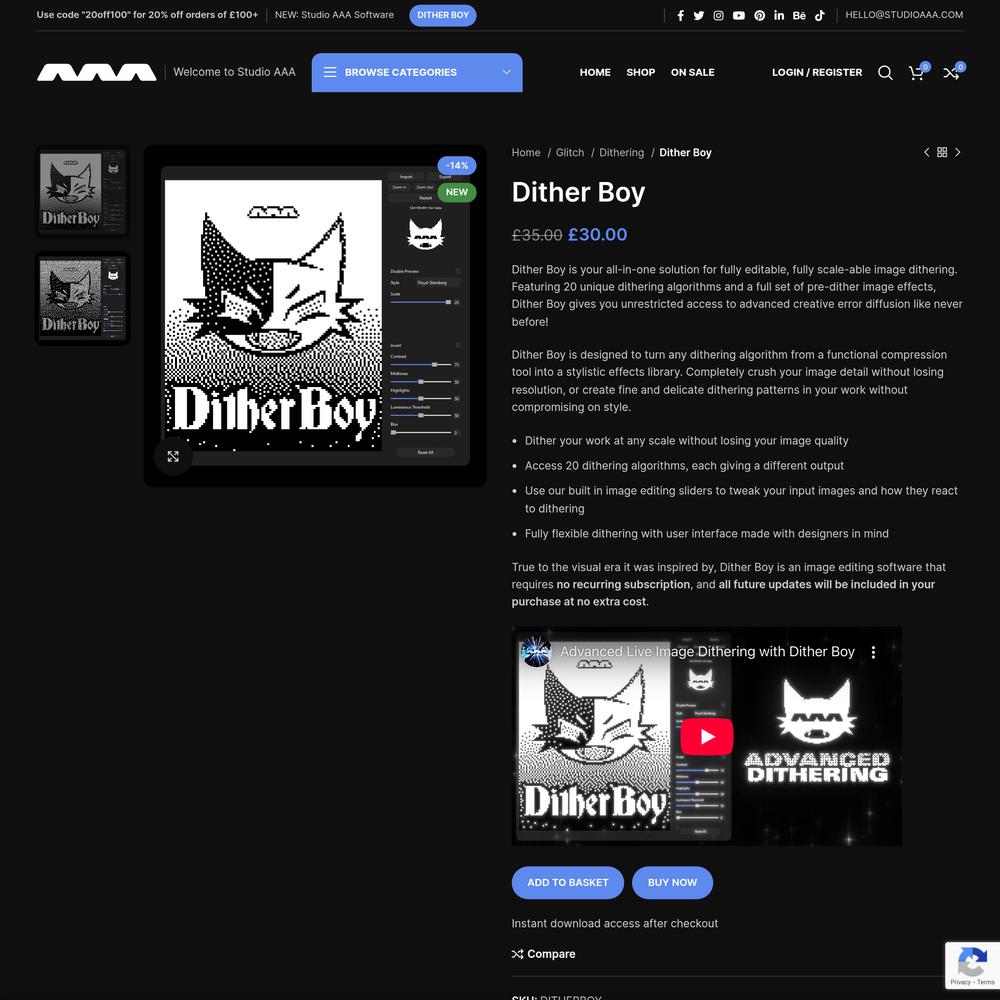Go to Home in the breadcrumb

tap(526, 153)
